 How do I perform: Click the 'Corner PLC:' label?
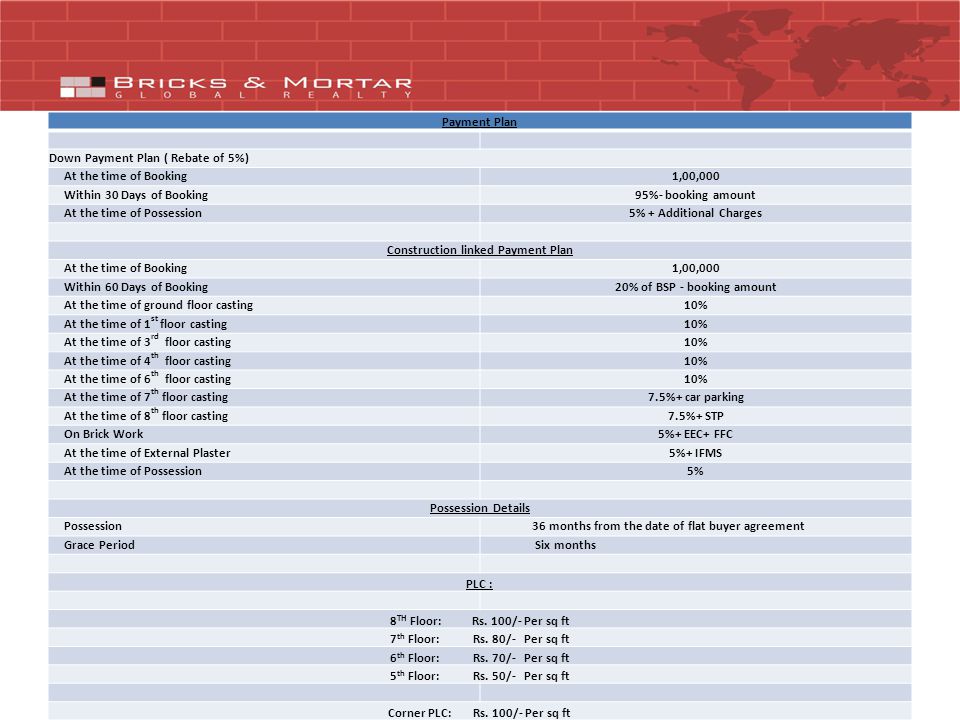pos(419,713)
